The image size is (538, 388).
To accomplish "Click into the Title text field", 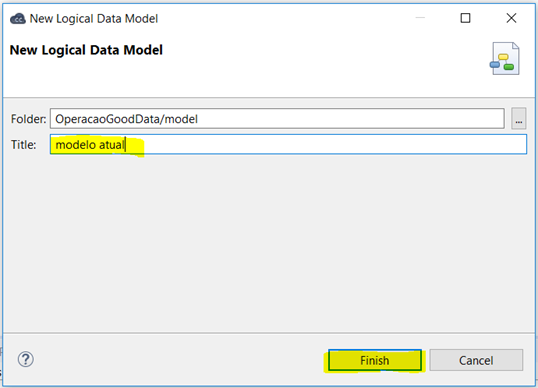I will click(x=288, y=144).
